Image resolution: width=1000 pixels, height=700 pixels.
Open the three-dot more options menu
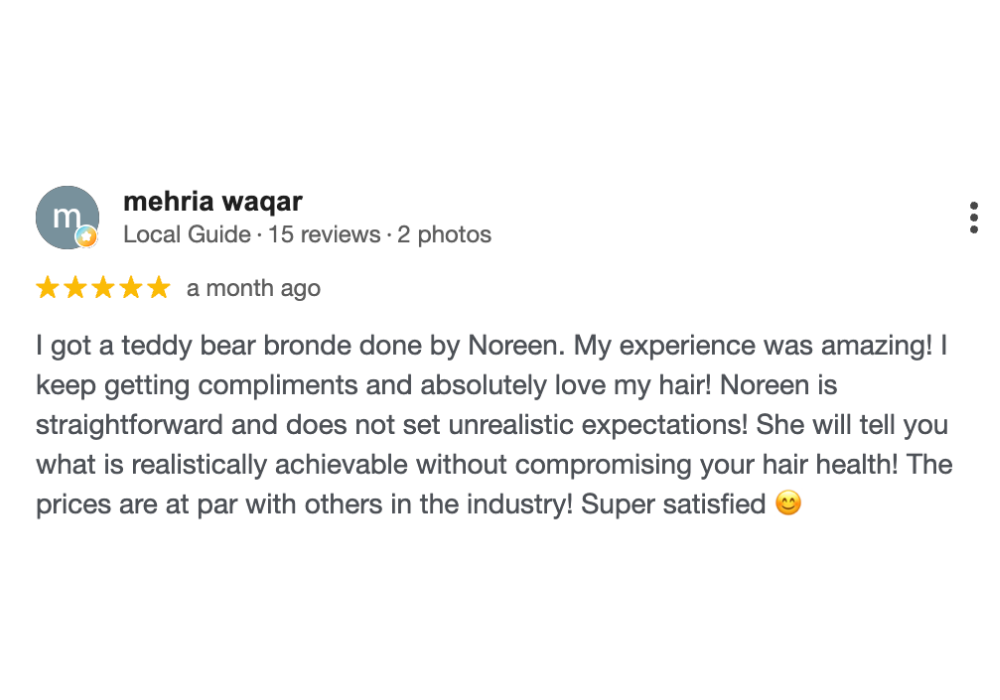pyautogui.click(x=973, y=218)
